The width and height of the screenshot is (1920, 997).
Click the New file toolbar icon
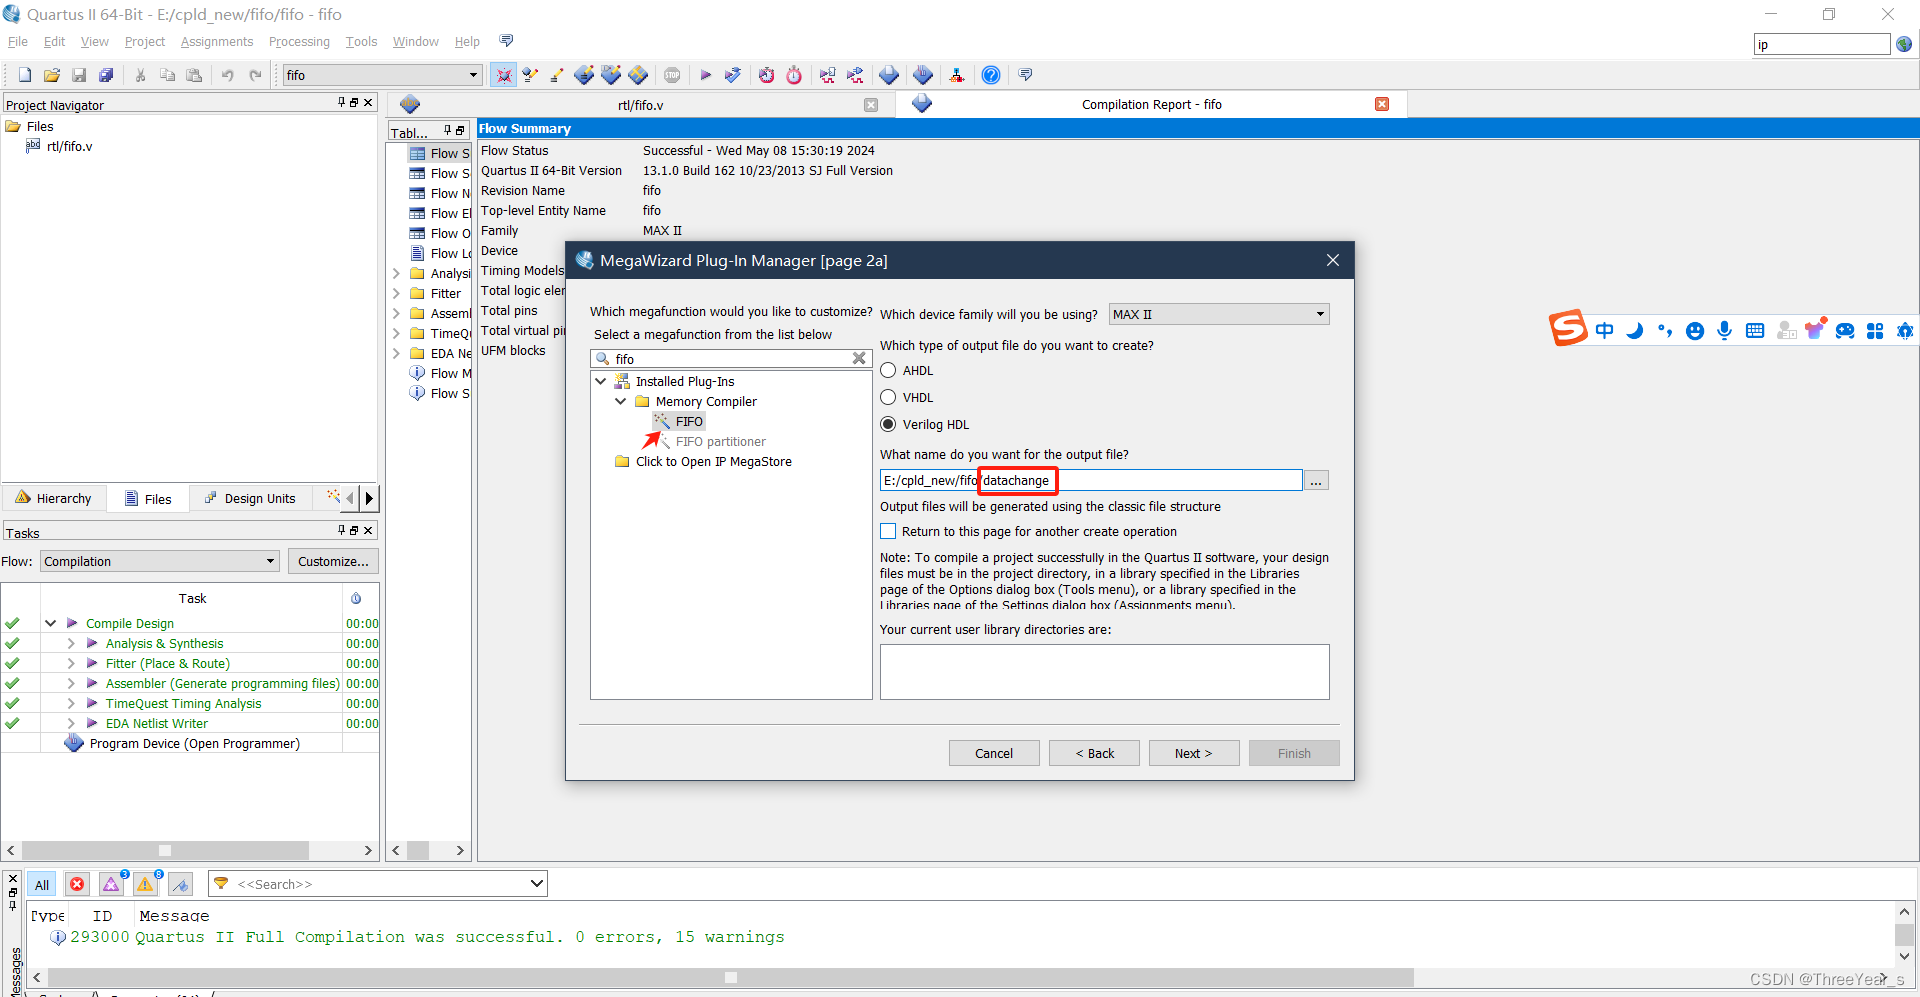click(x=25, y=75)
